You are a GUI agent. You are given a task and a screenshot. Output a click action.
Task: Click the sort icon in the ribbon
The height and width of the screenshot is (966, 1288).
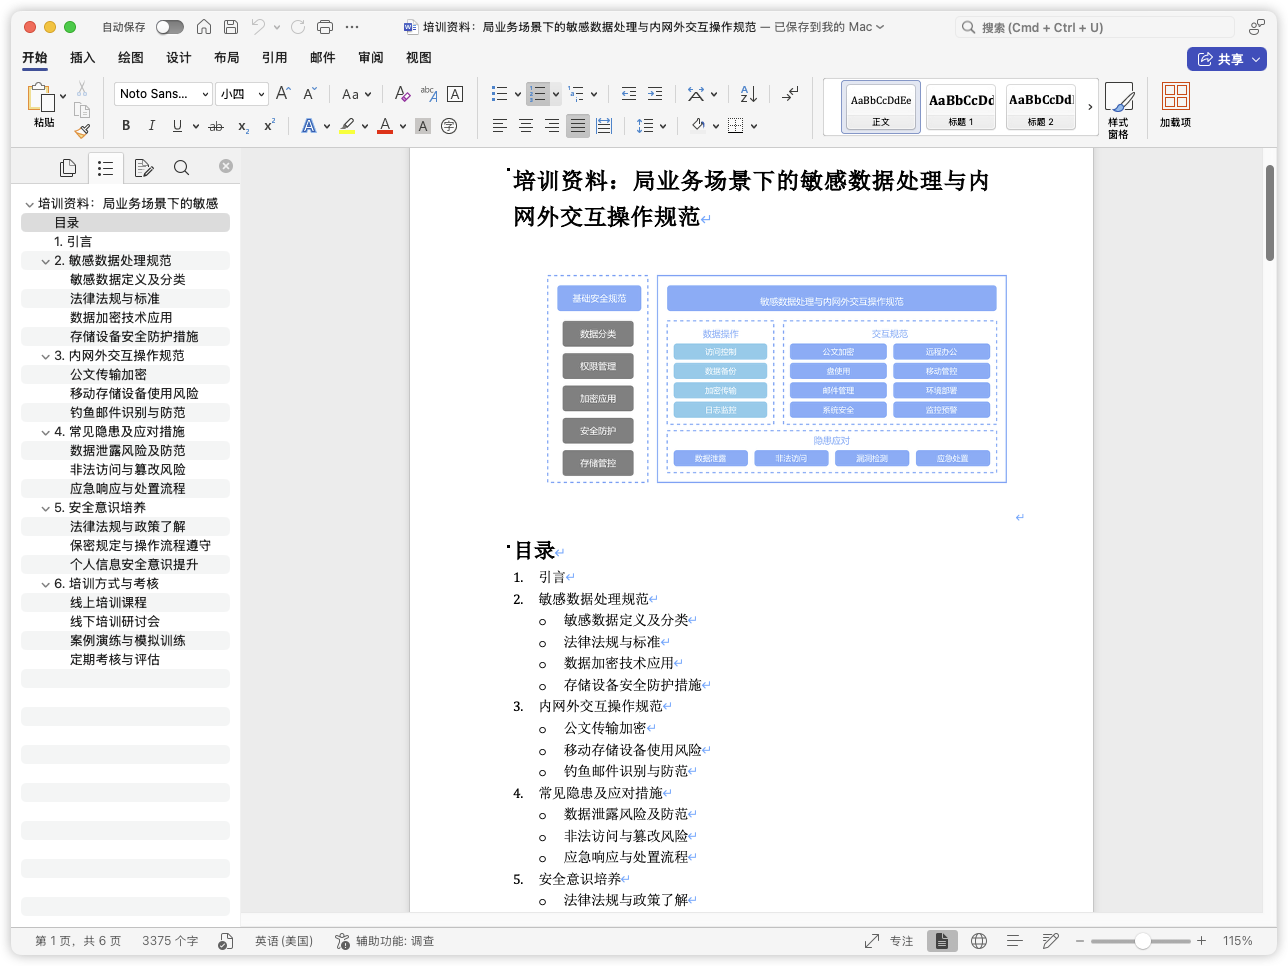click(x=748, y=93)
